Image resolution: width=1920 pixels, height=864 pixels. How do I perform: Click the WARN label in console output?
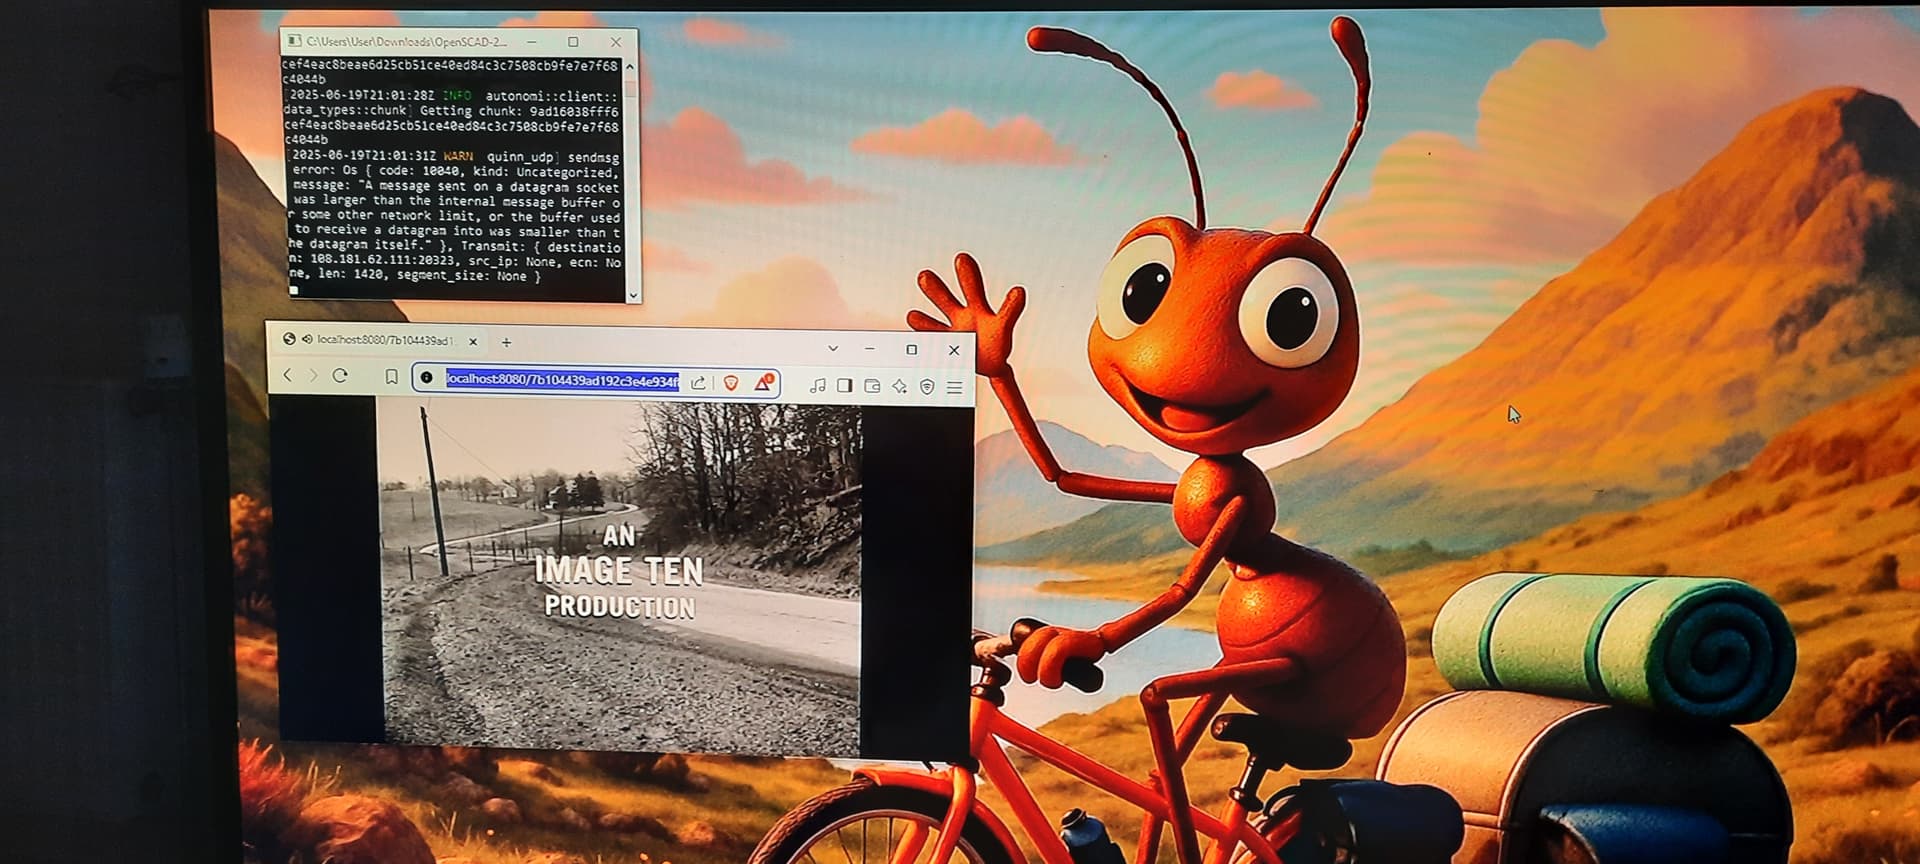coord(458,157)
